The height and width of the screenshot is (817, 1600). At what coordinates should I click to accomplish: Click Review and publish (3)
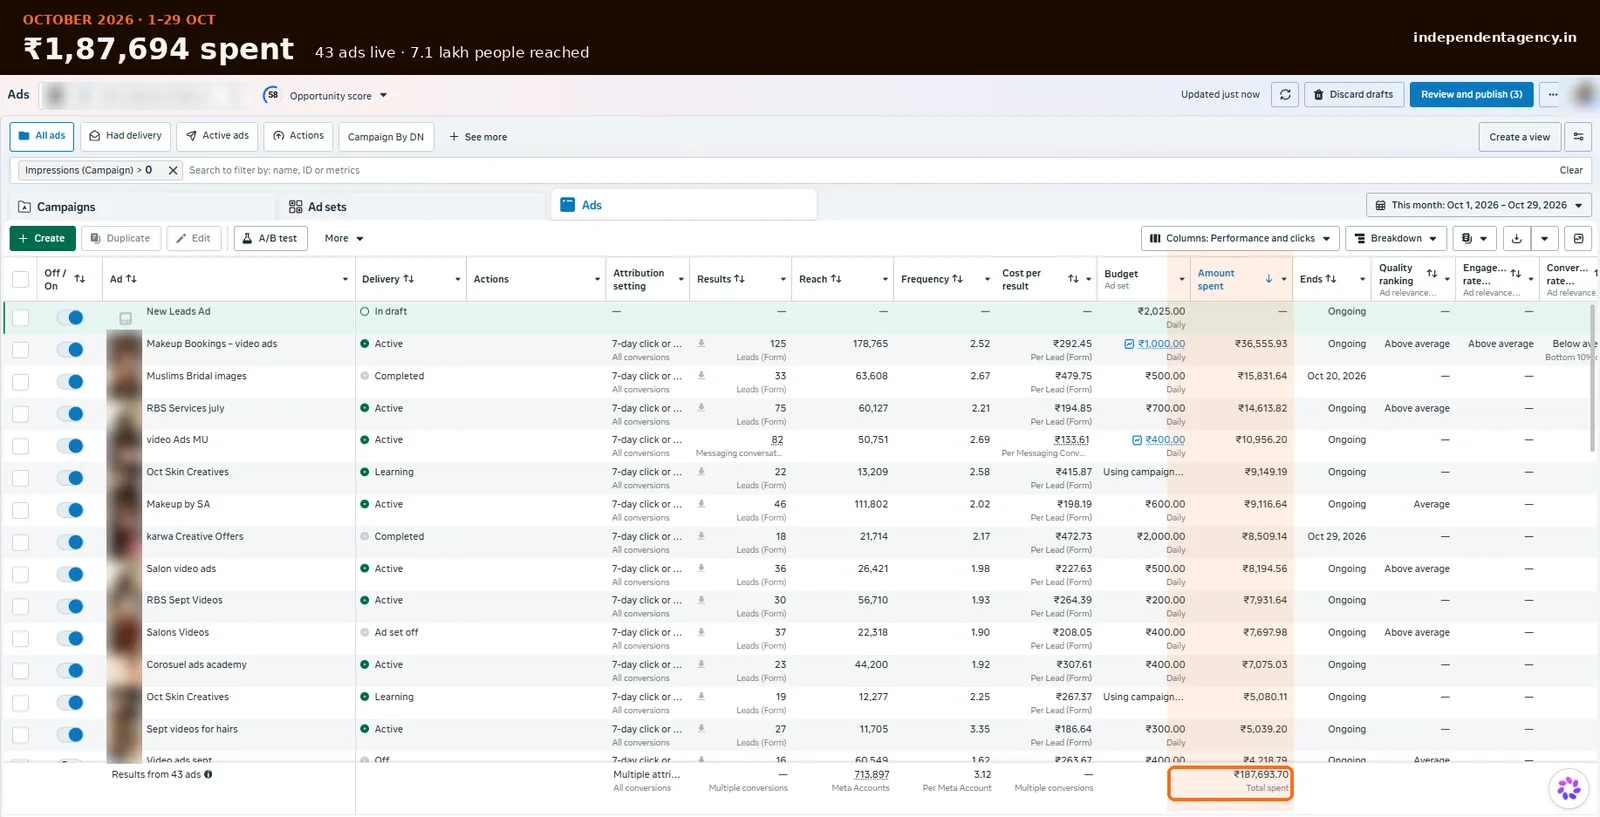point(1471,95)
